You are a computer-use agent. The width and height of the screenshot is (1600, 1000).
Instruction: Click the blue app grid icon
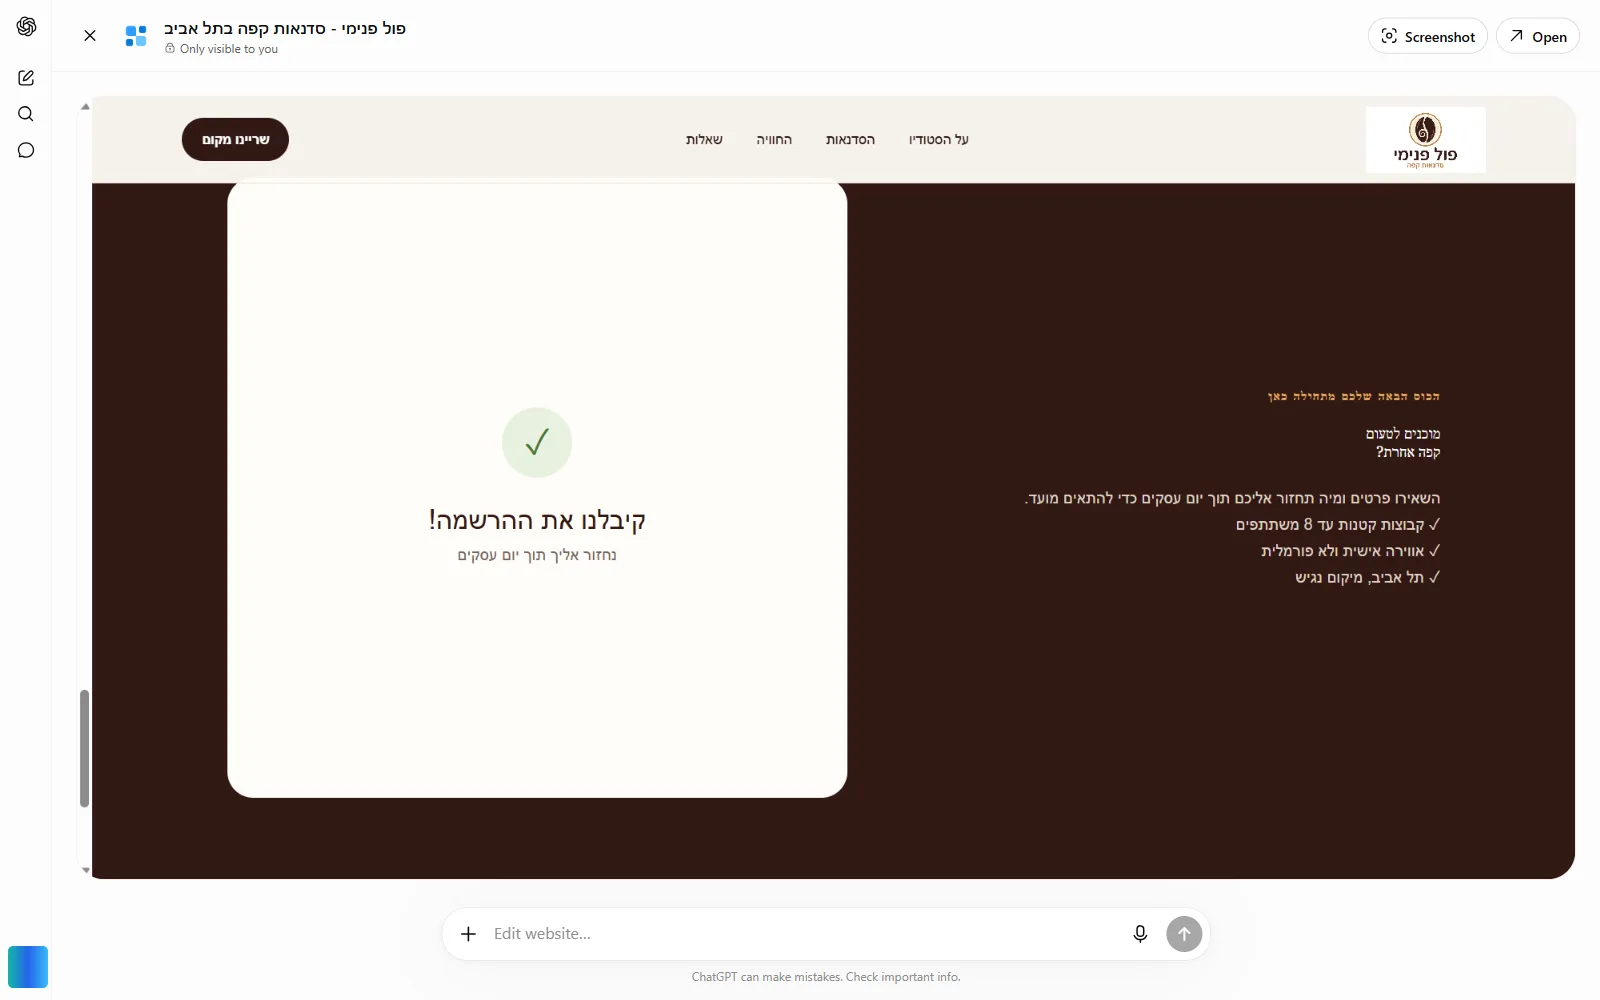click(136, 36)
